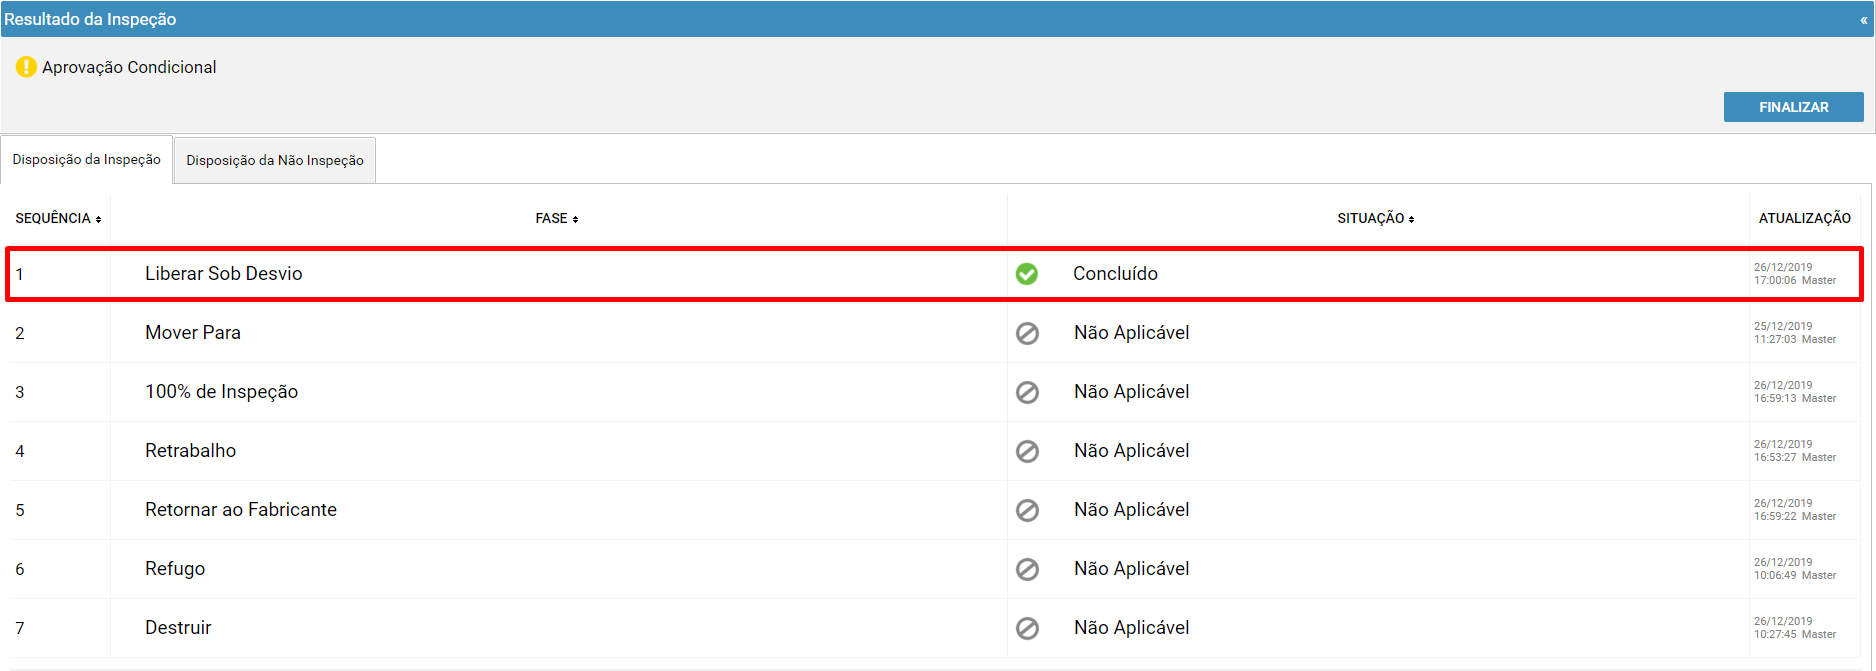Click the not-applicable icon for Destruir

tap(1027, 628)
